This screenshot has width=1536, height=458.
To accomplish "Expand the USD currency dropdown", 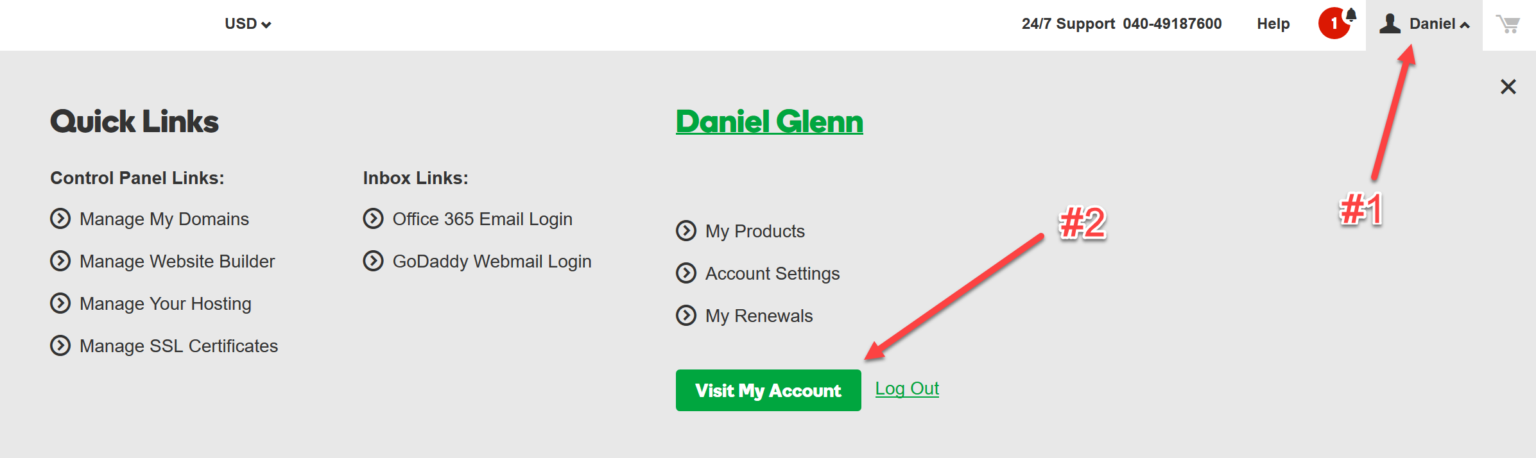I will click(248, 24).
